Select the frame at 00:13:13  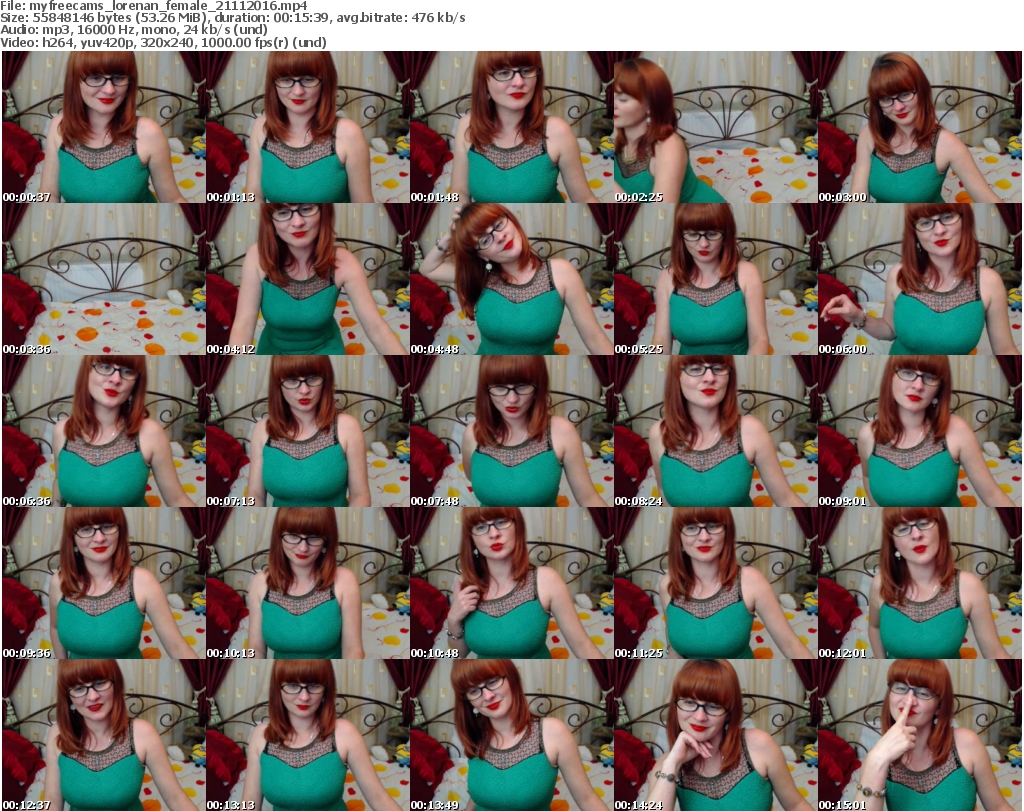(308, 735)
